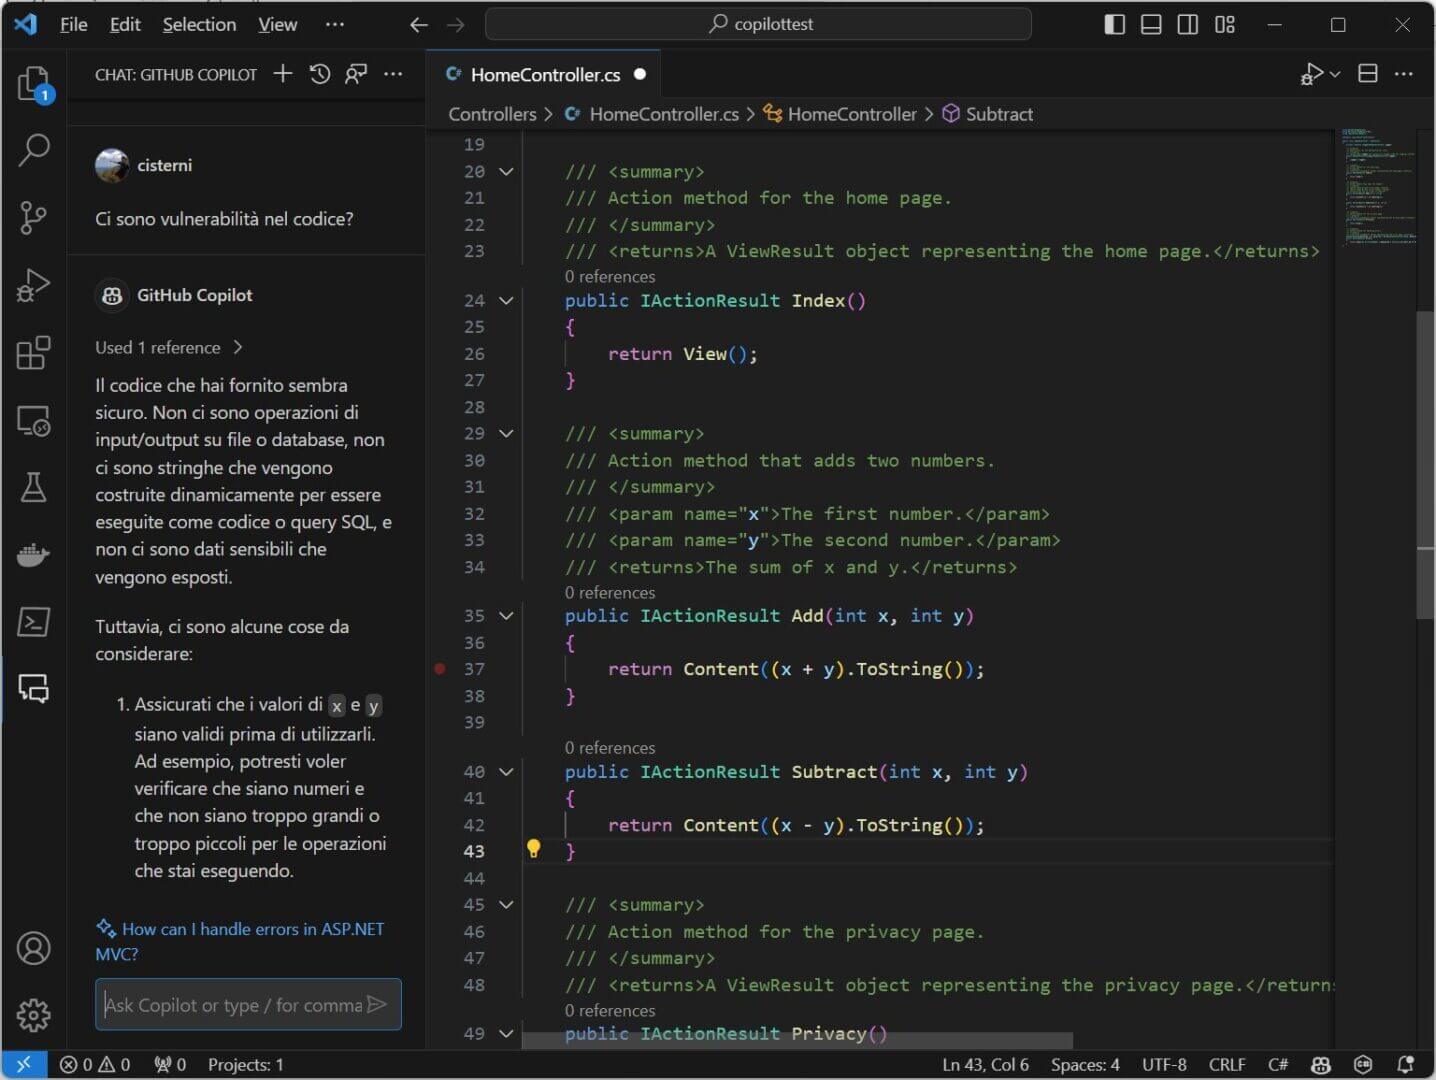
Task: Toggle the breakpoint on line 37
Action: 439,669
